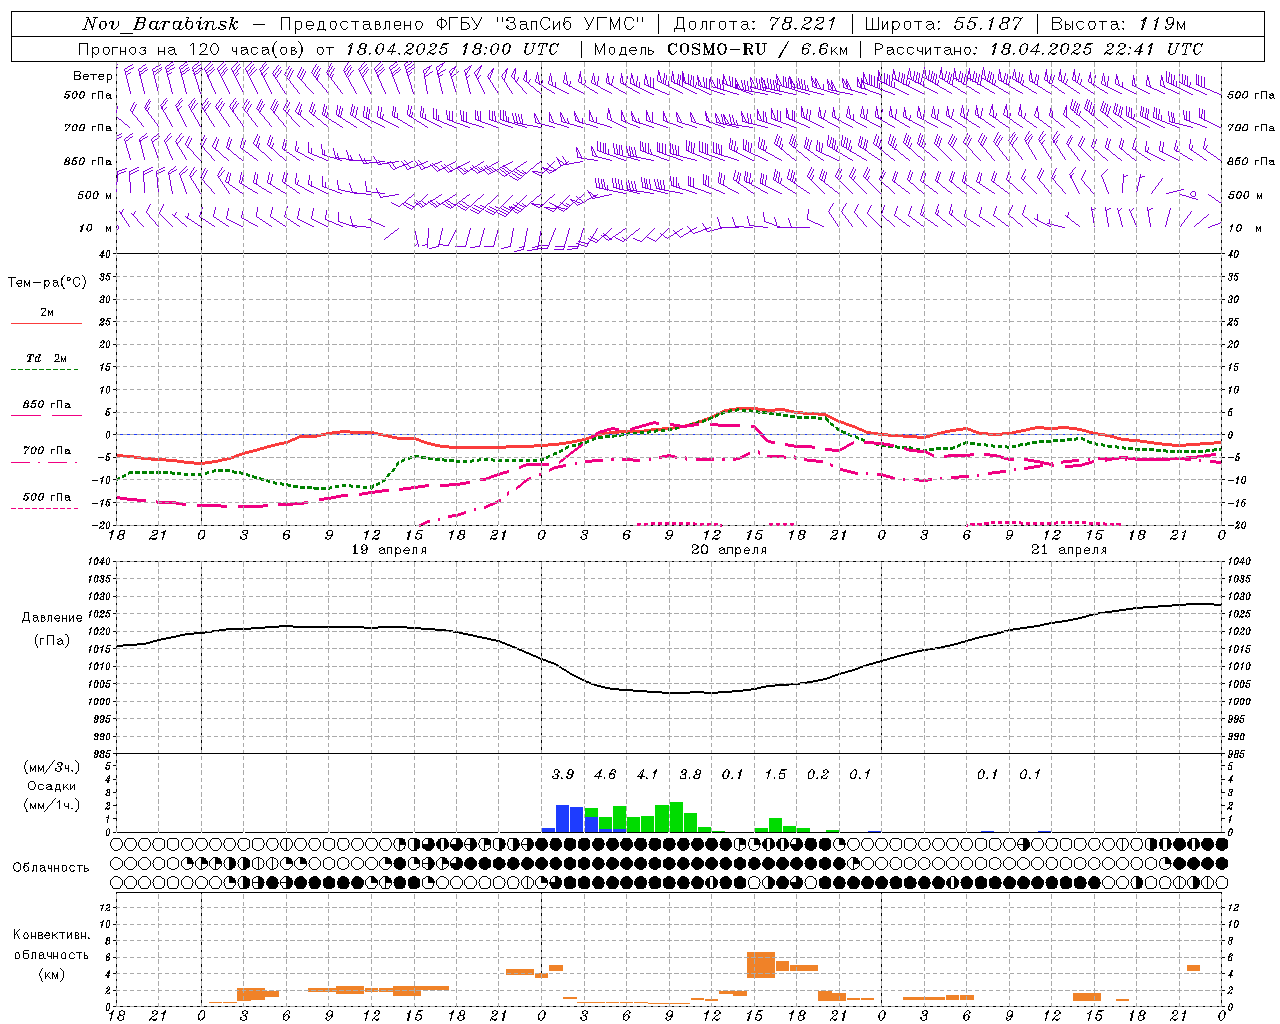Click 'Прогноз на 120 часа(ов)' forecast header text
The image size is (1280, 1024).
point(192,49)
